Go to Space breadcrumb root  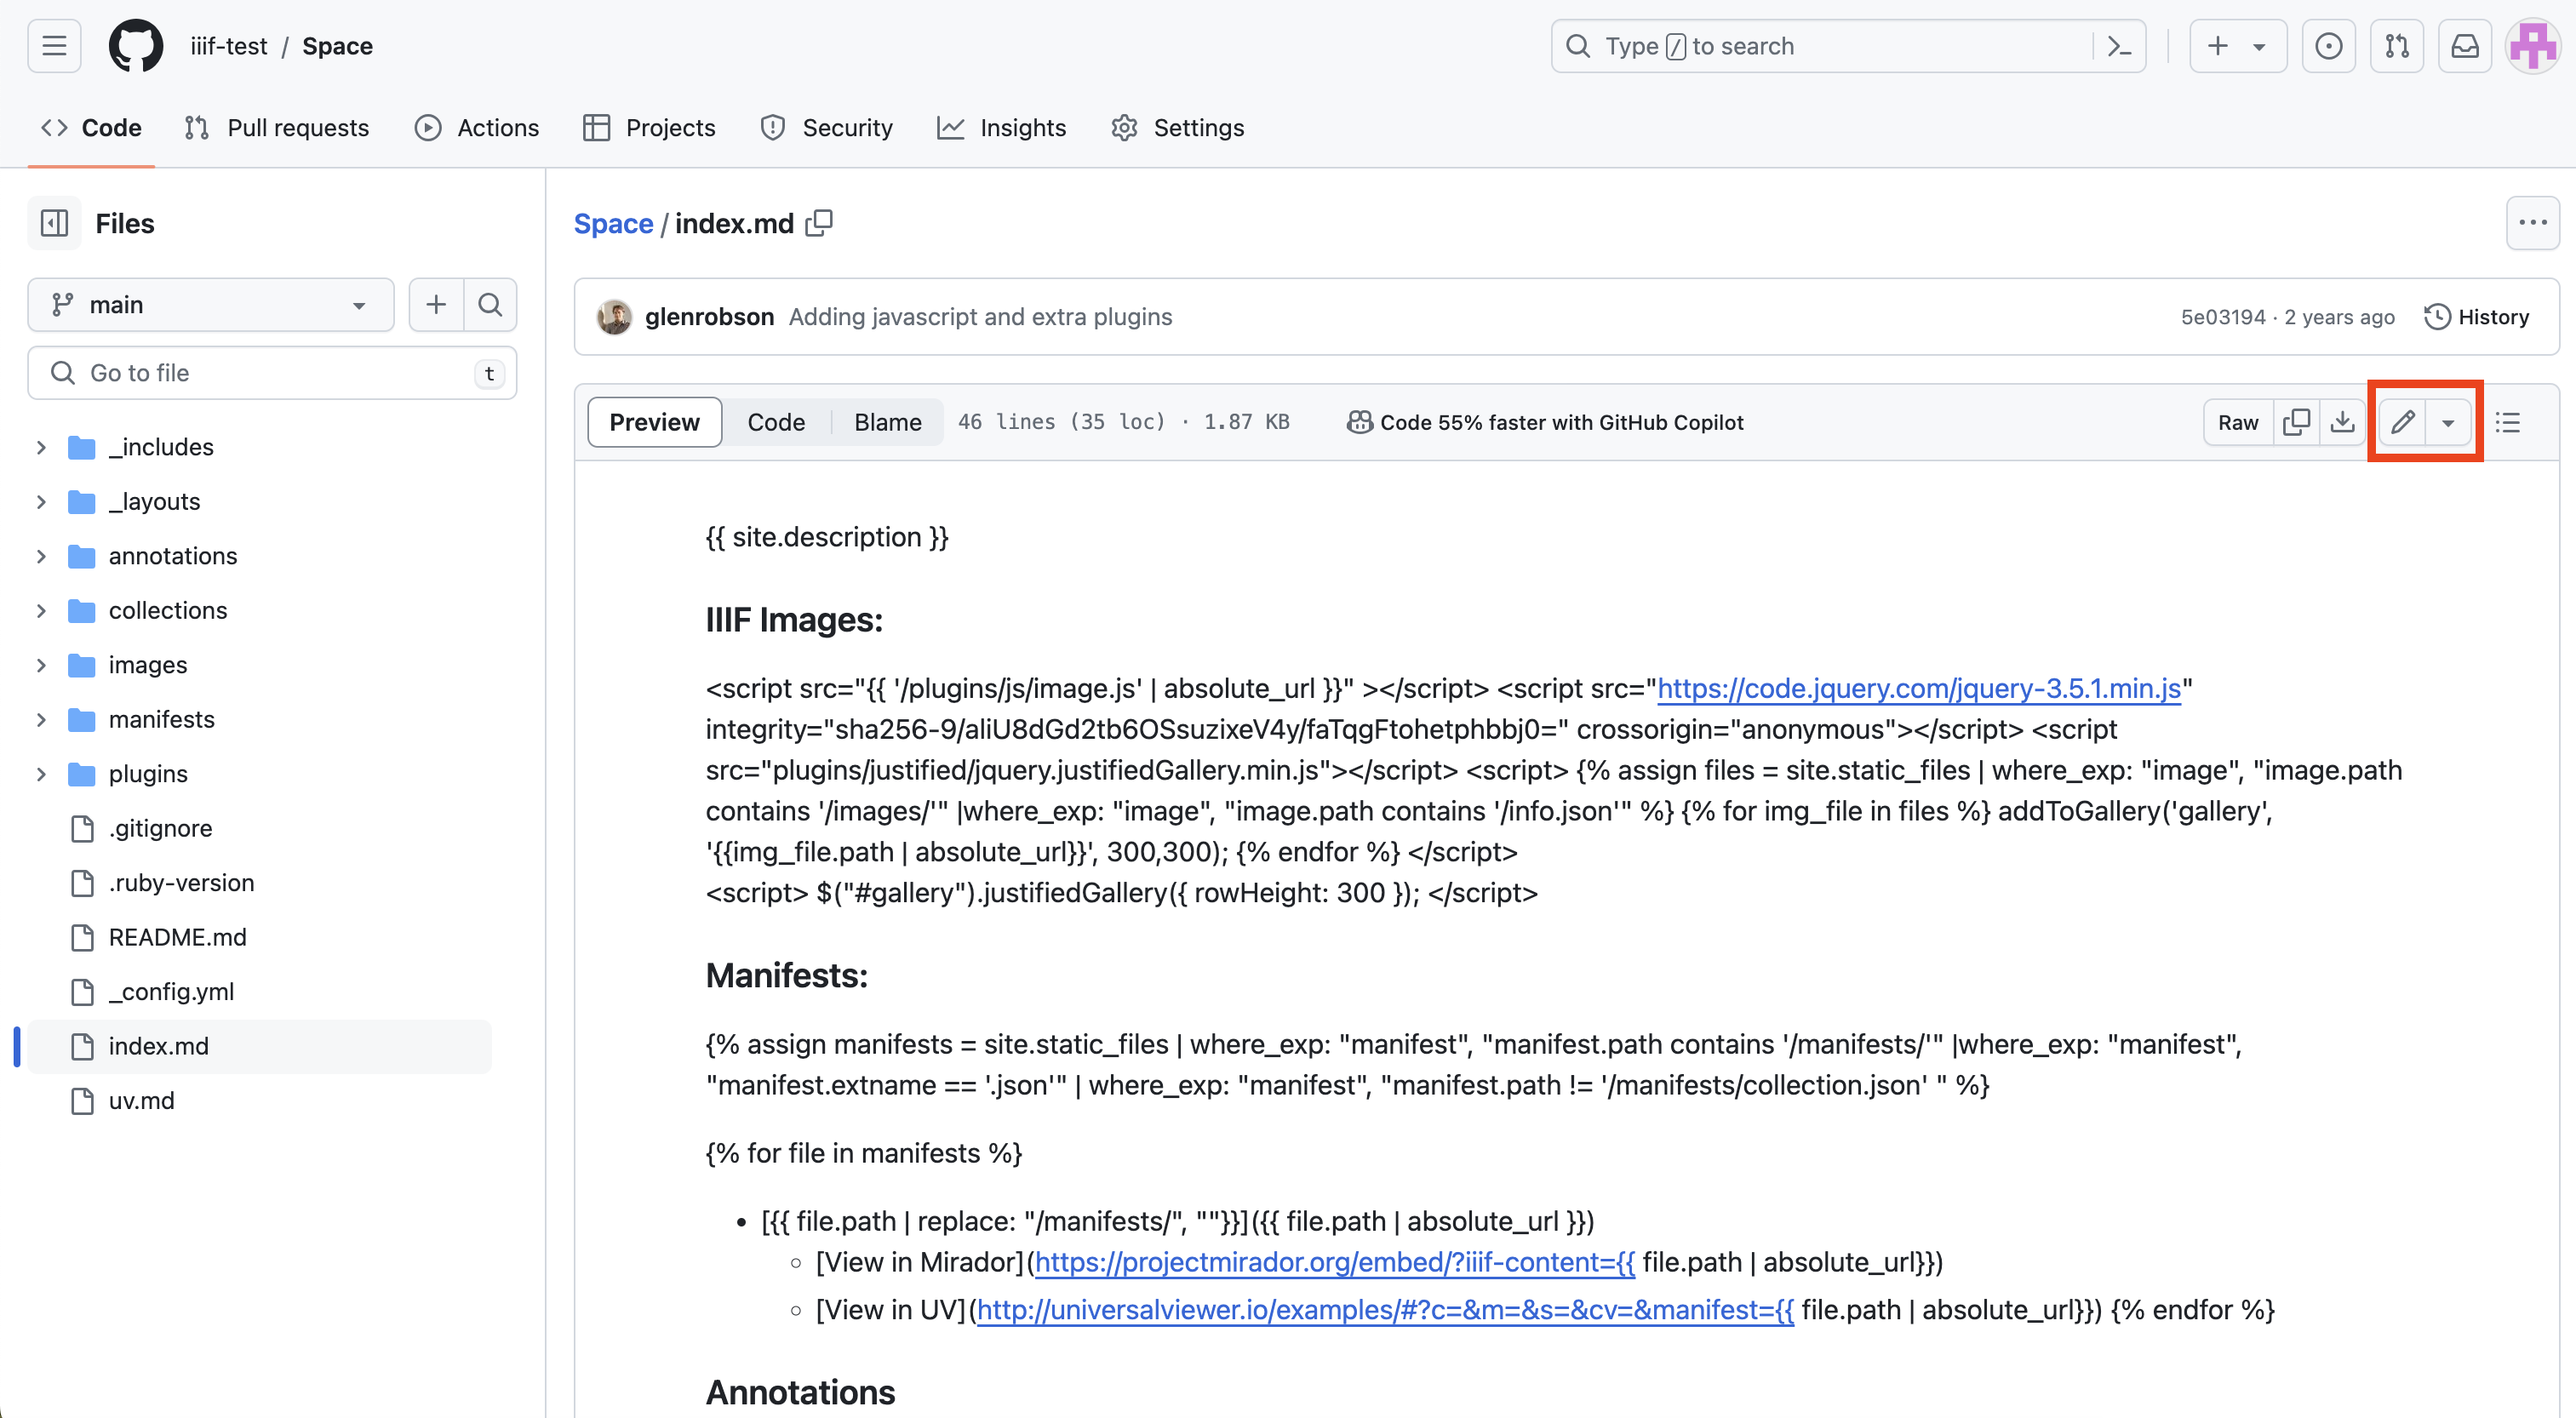[x=613, y=223]
